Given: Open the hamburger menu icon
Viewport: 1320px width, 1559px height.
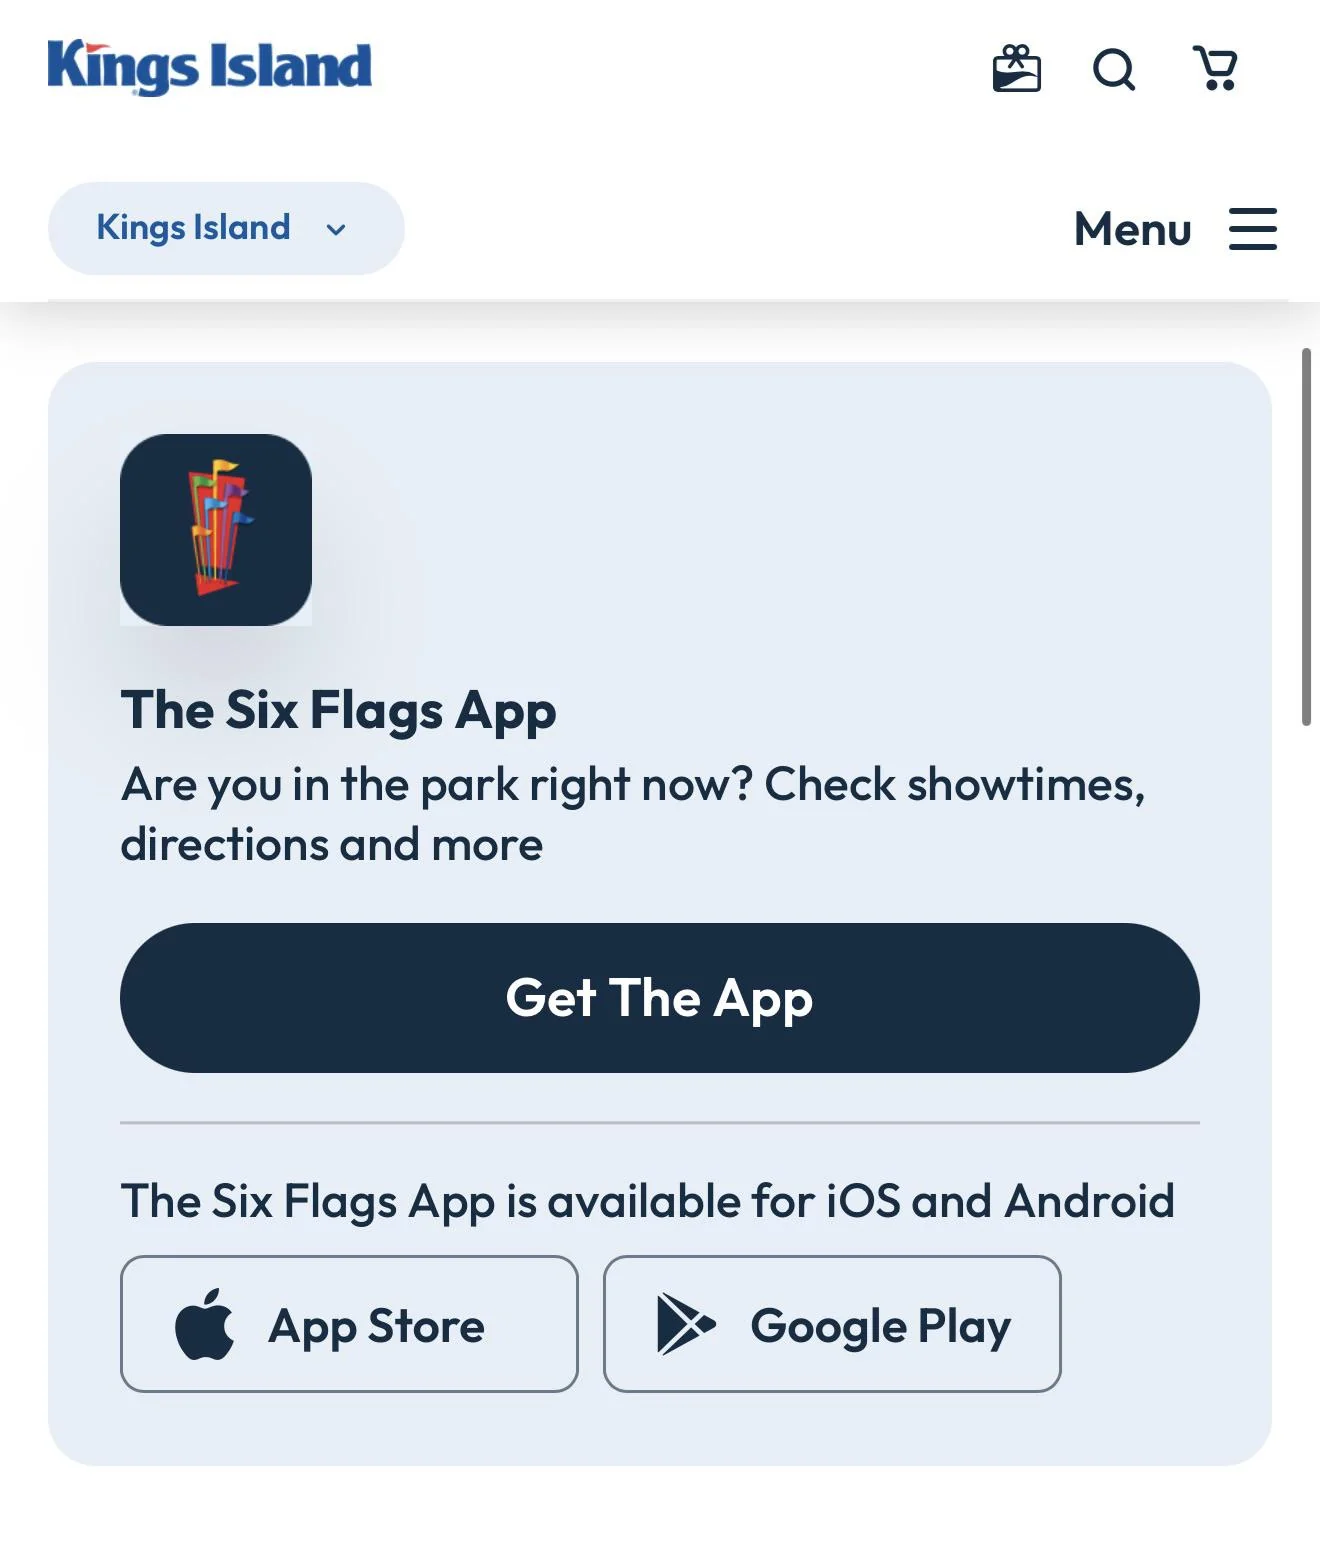Looking at the screenshot, I should pos(1253,229).
